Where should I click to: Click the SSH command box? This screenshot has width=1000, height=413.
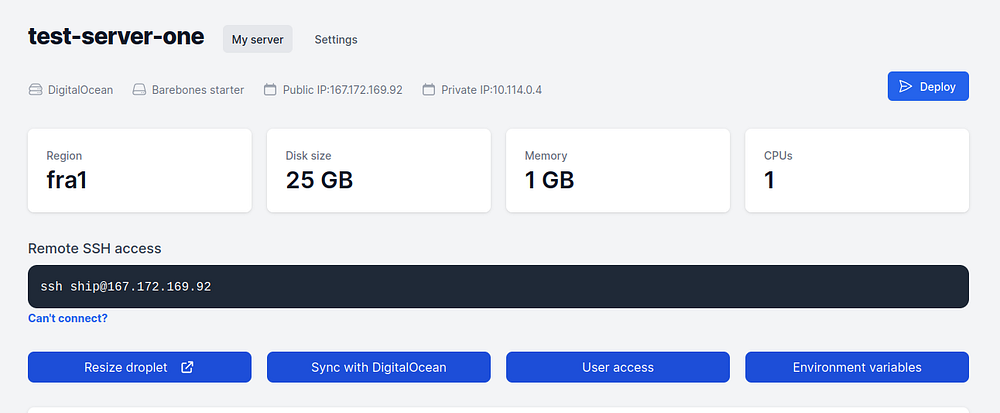coord(498,287)
